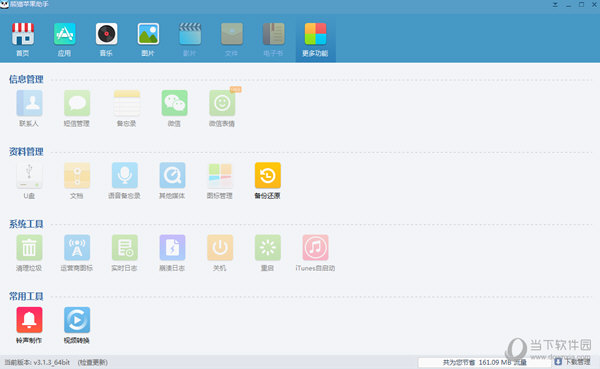Maximize the application window
Image resolution: width=600 pixels, height=369 pixels.
click(581, 5)
